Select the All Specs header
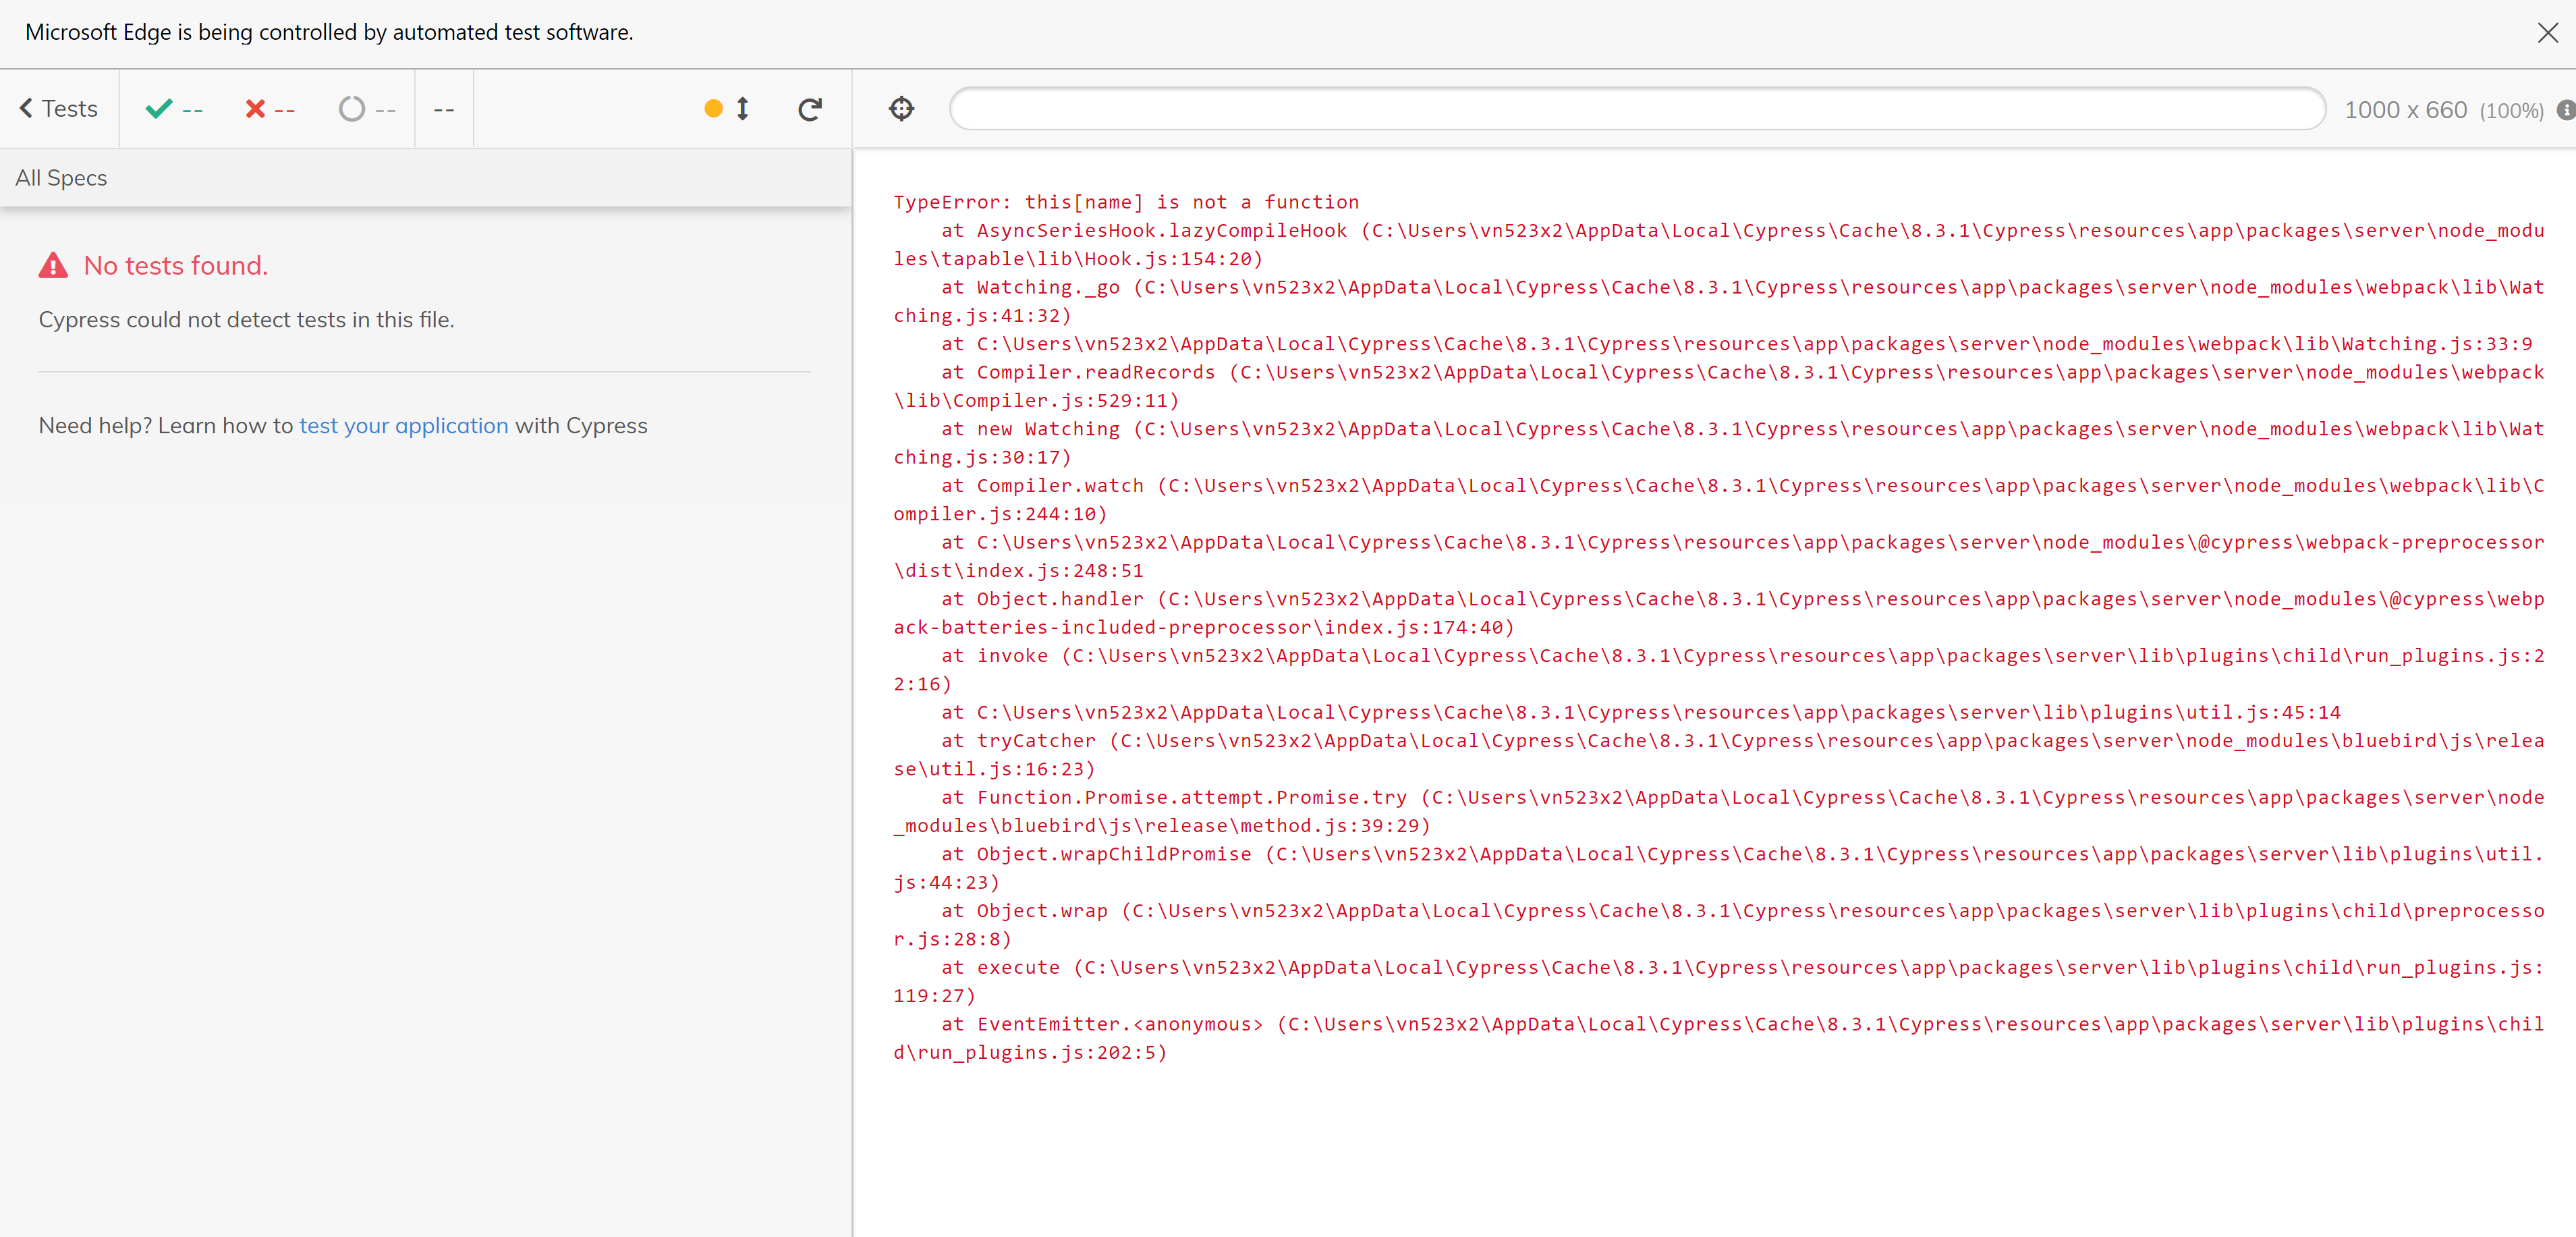2576x1237 pixels. click(61, 178)
